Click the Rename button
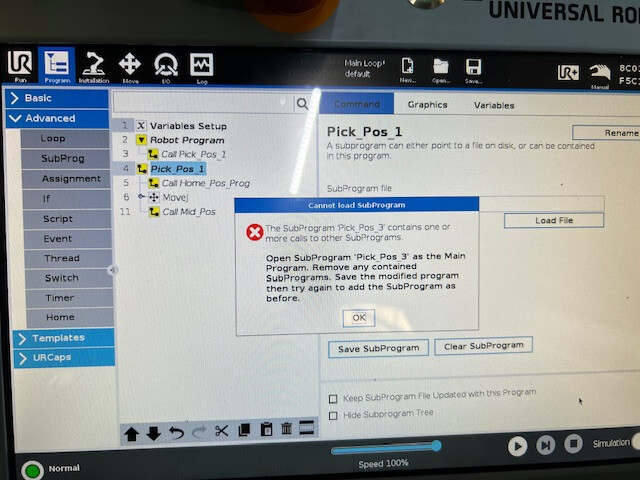 point(607,133)
